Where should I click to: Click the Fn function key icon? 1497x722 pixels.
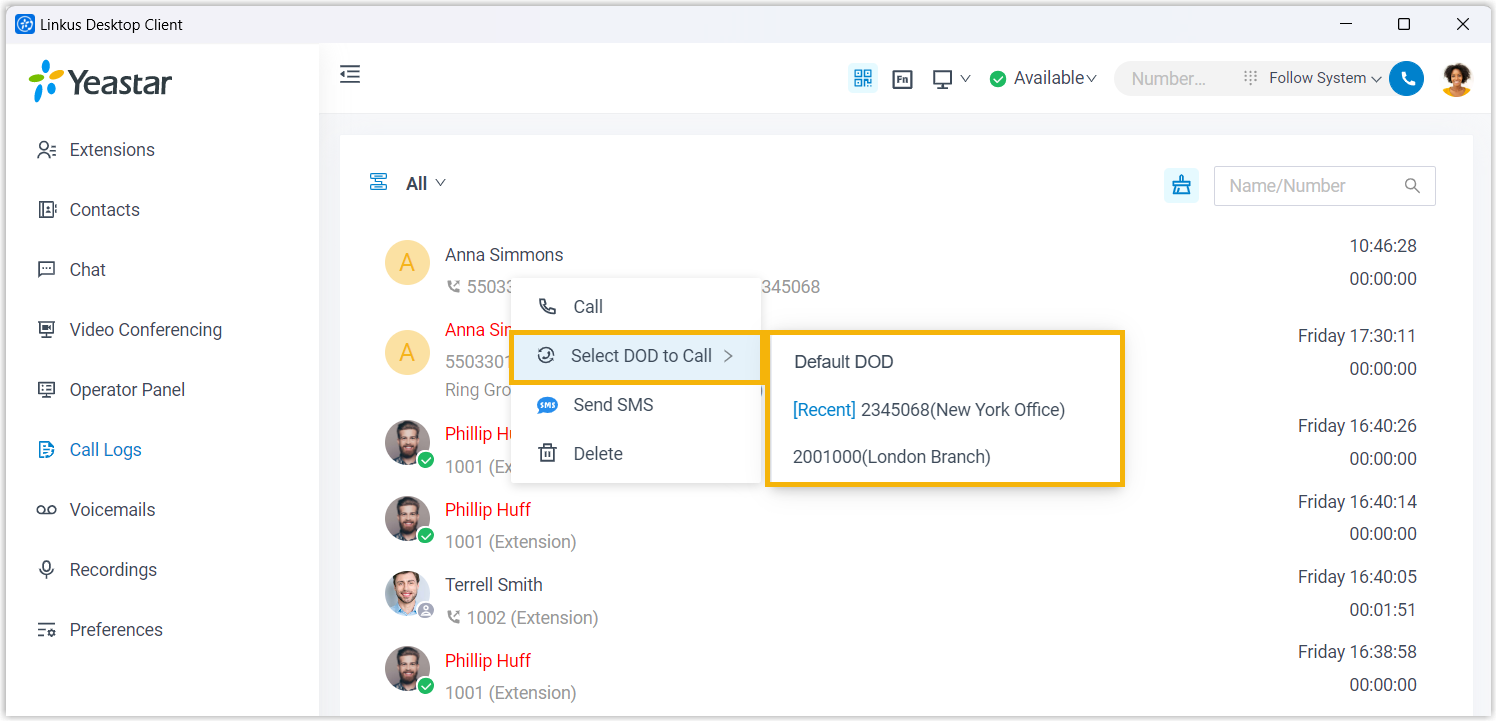pyautogui.click(x=903, y=79)
